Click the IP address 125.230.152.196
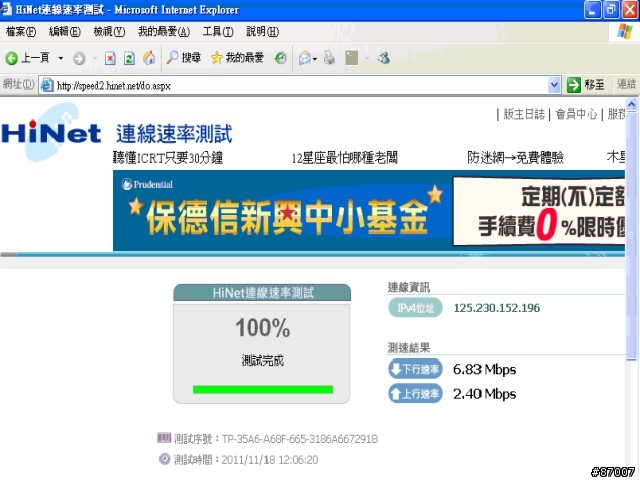This screenshot has height=480, width=640. 497,308
